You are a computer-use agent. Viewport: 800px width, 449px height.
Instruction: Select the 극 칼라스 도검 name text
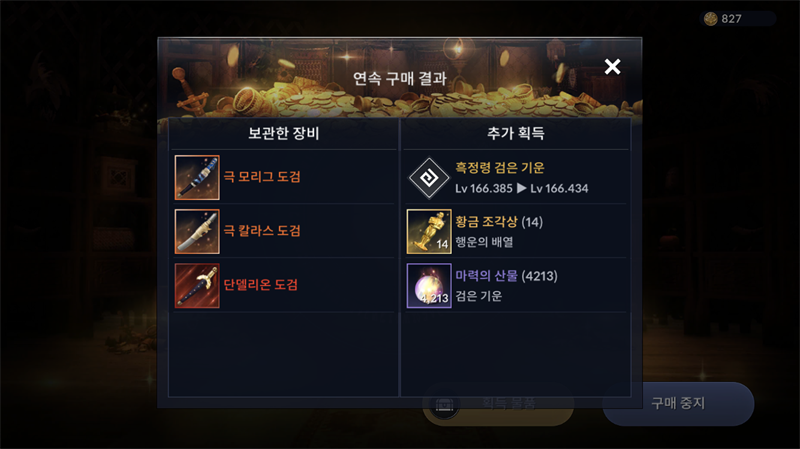pyautogui.click(x=262, y=231)
